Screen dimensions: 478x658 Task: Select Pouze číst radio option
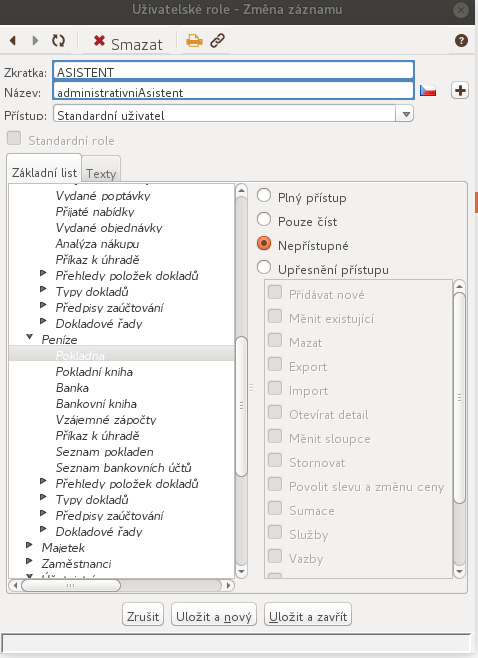pyautogui.click(x=264, y=219)
